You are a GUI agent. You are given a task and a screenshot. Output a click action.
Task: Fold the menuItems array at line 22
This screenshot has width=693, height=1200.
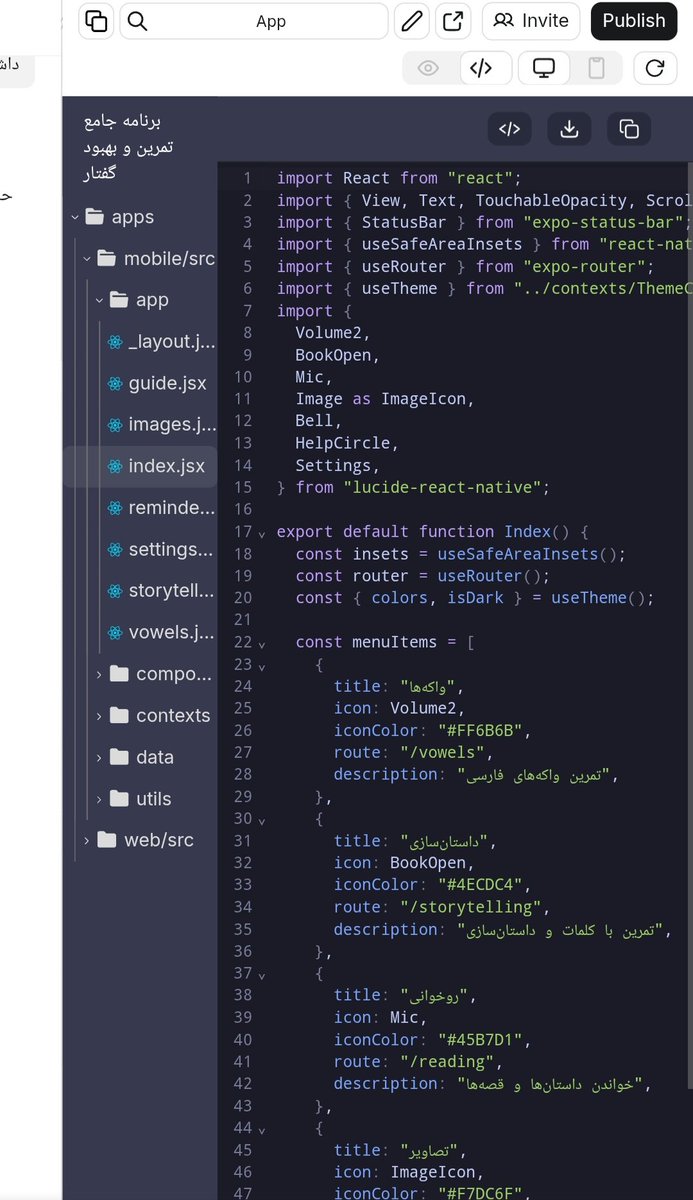click(262, 644)
